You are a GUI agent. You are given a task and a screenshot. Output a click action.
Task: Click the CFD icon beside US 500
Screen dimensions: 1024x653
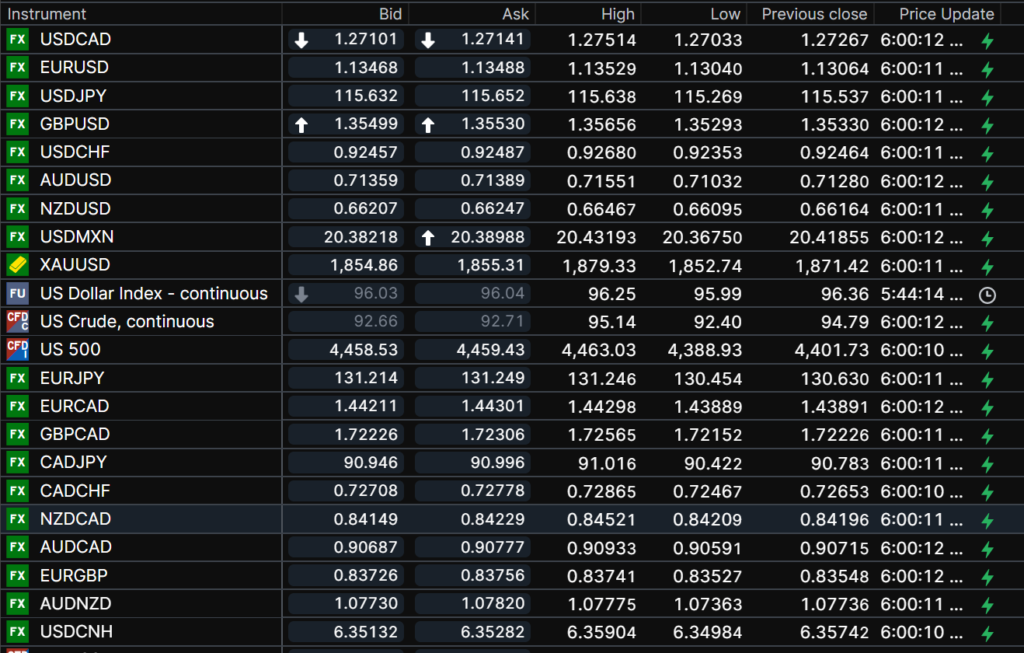(18, 350)
